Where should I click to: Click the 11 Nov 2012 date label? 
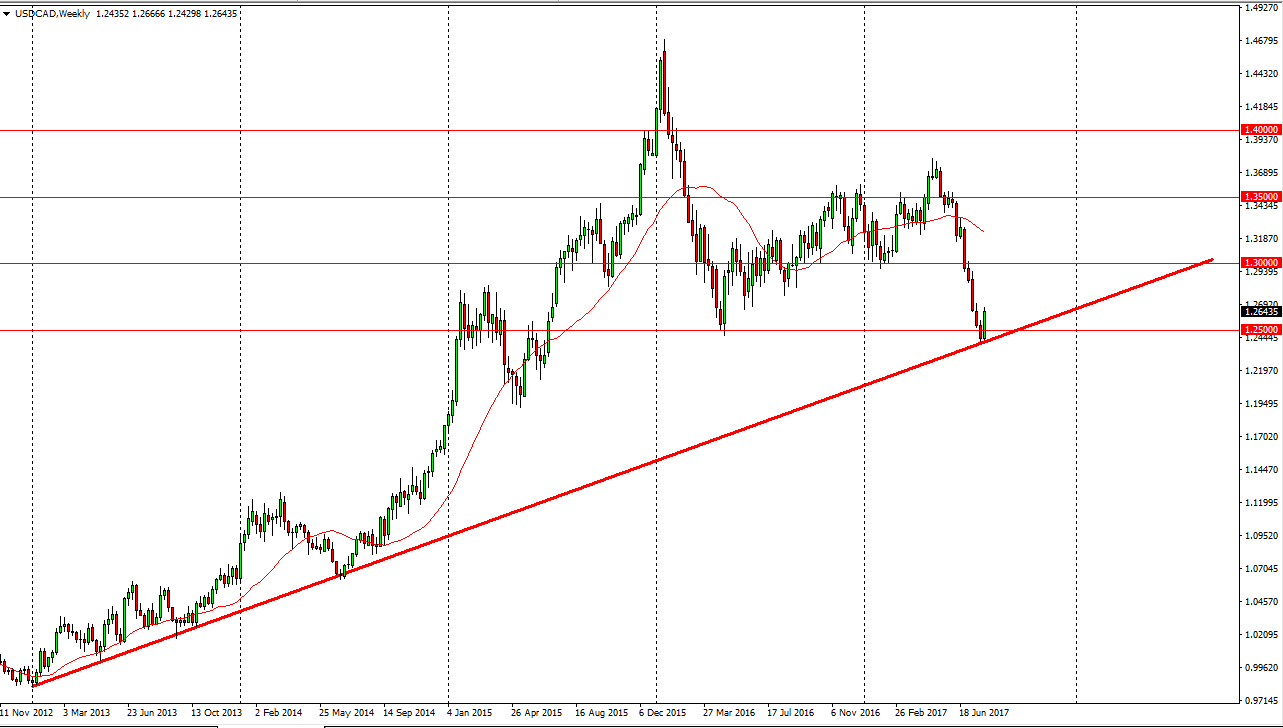[28, 713]
